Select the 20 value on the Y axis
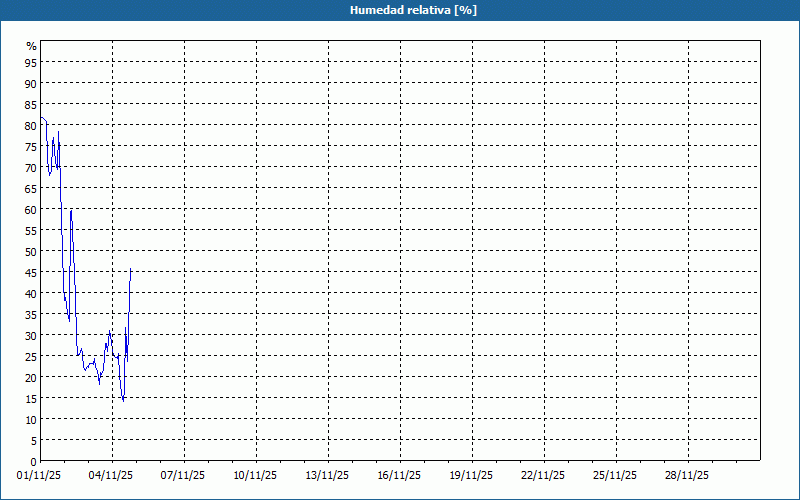Image resolution: width=800 pixels, height=500 pixels. point(31,378)
